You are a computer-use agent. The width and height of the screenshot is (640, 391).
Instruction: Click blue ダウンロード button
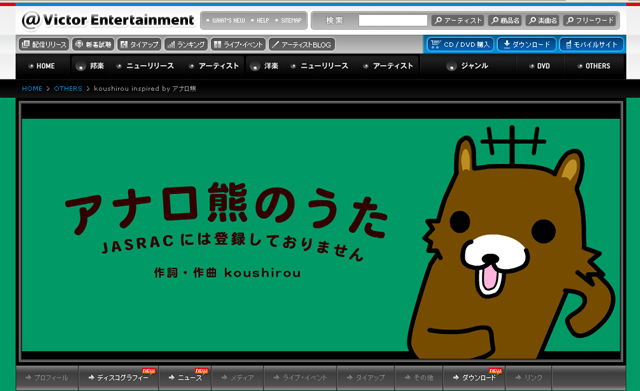(x=527, y=44)
